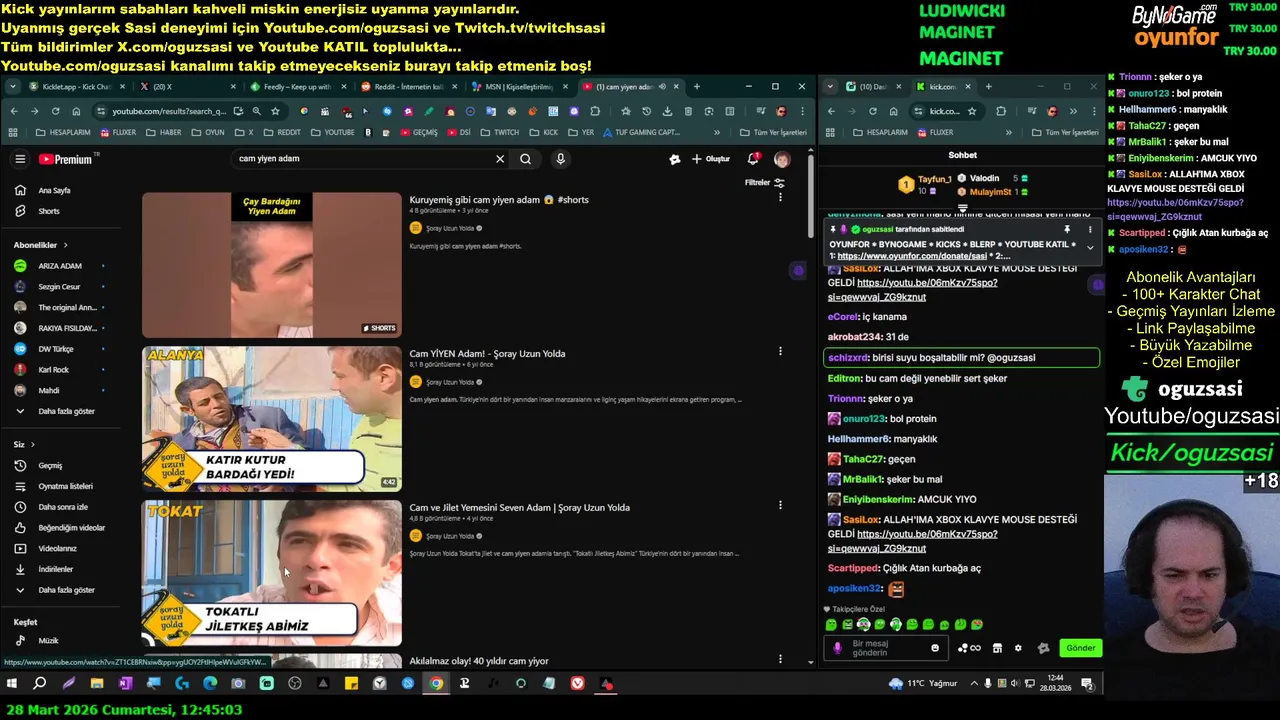This screenshot has width=1280, height=720.
Task: Switch to the MSN browser tab
Action: click(x=518, y=87)
